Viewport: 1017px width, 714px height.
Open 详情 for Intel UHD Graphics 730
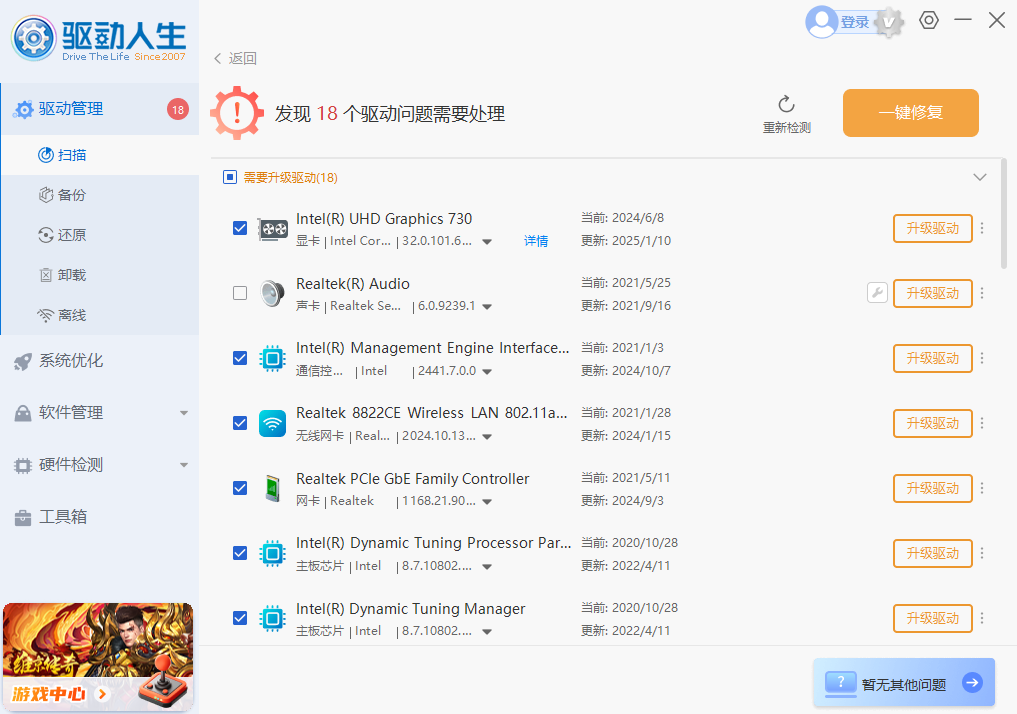click(x=536, y=241)
